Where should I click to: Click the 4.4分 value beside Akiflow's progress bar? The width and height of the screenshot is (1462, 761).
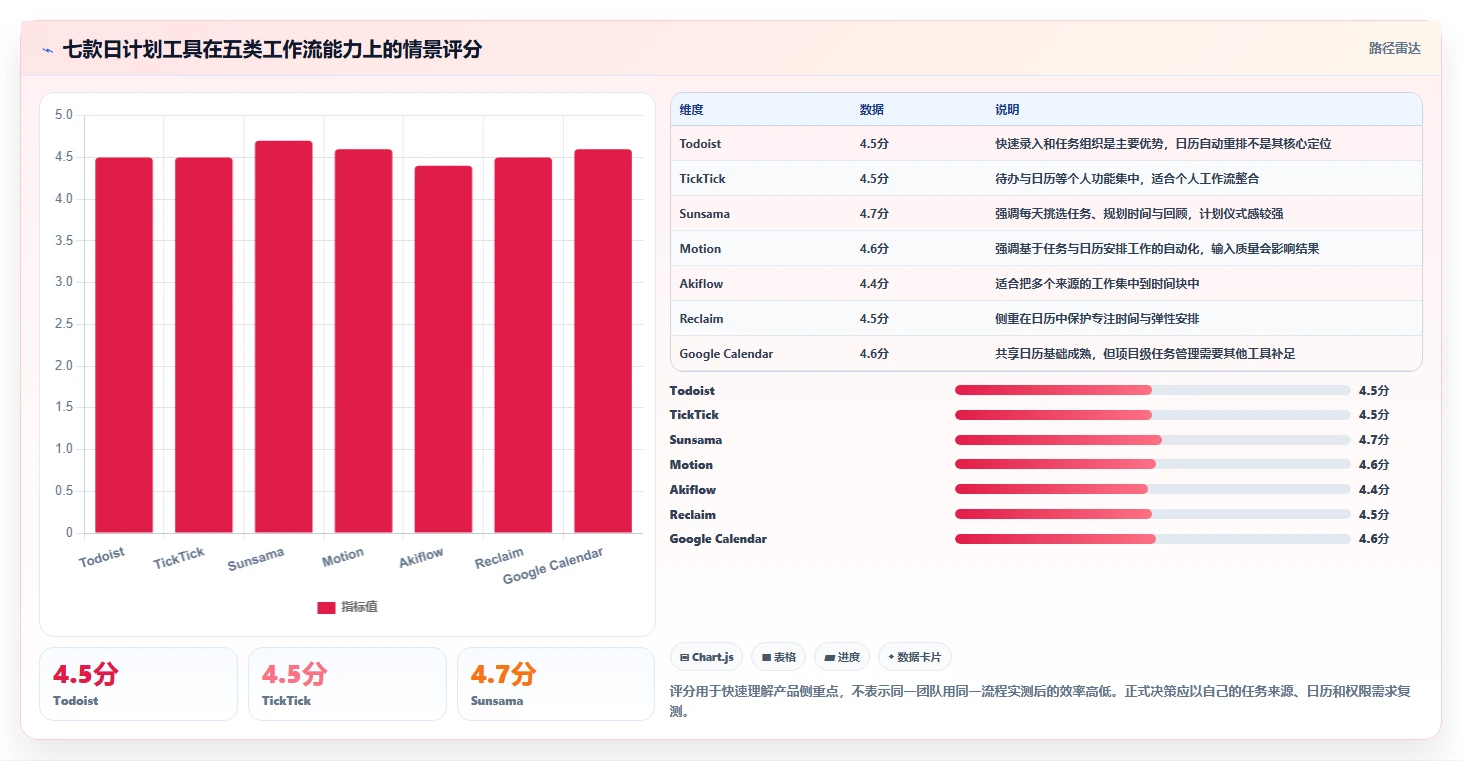pyautogui.click(x=1374, y=490)
